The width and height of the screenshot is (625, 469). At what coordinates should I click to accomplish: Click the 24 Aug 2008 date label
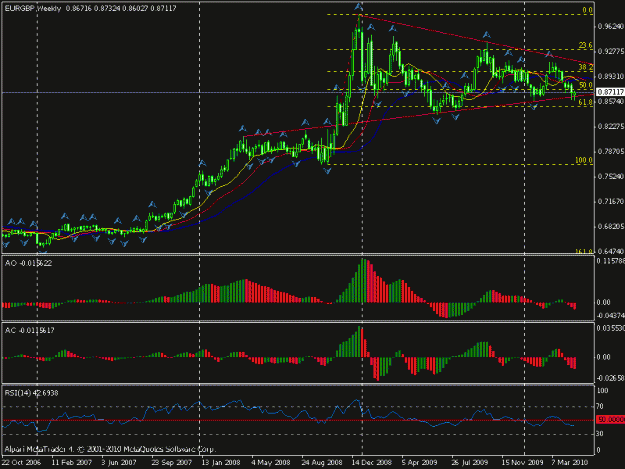click(322, 463)
